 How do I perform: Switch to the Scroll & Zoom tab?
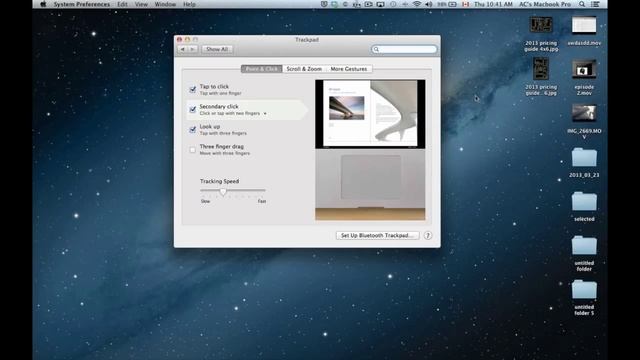[x=304, y=69]
